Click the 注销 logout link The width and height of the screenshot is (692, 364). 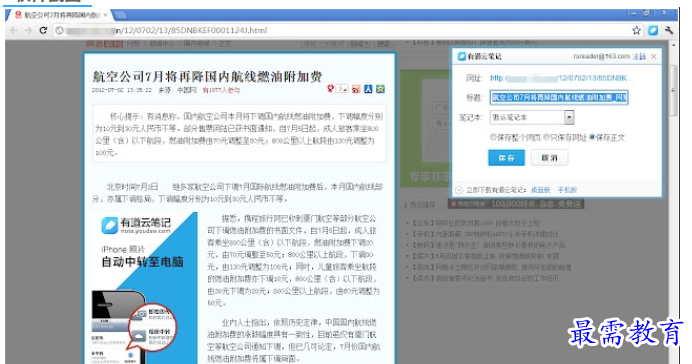pyautogui.click(x=639, y=56)
